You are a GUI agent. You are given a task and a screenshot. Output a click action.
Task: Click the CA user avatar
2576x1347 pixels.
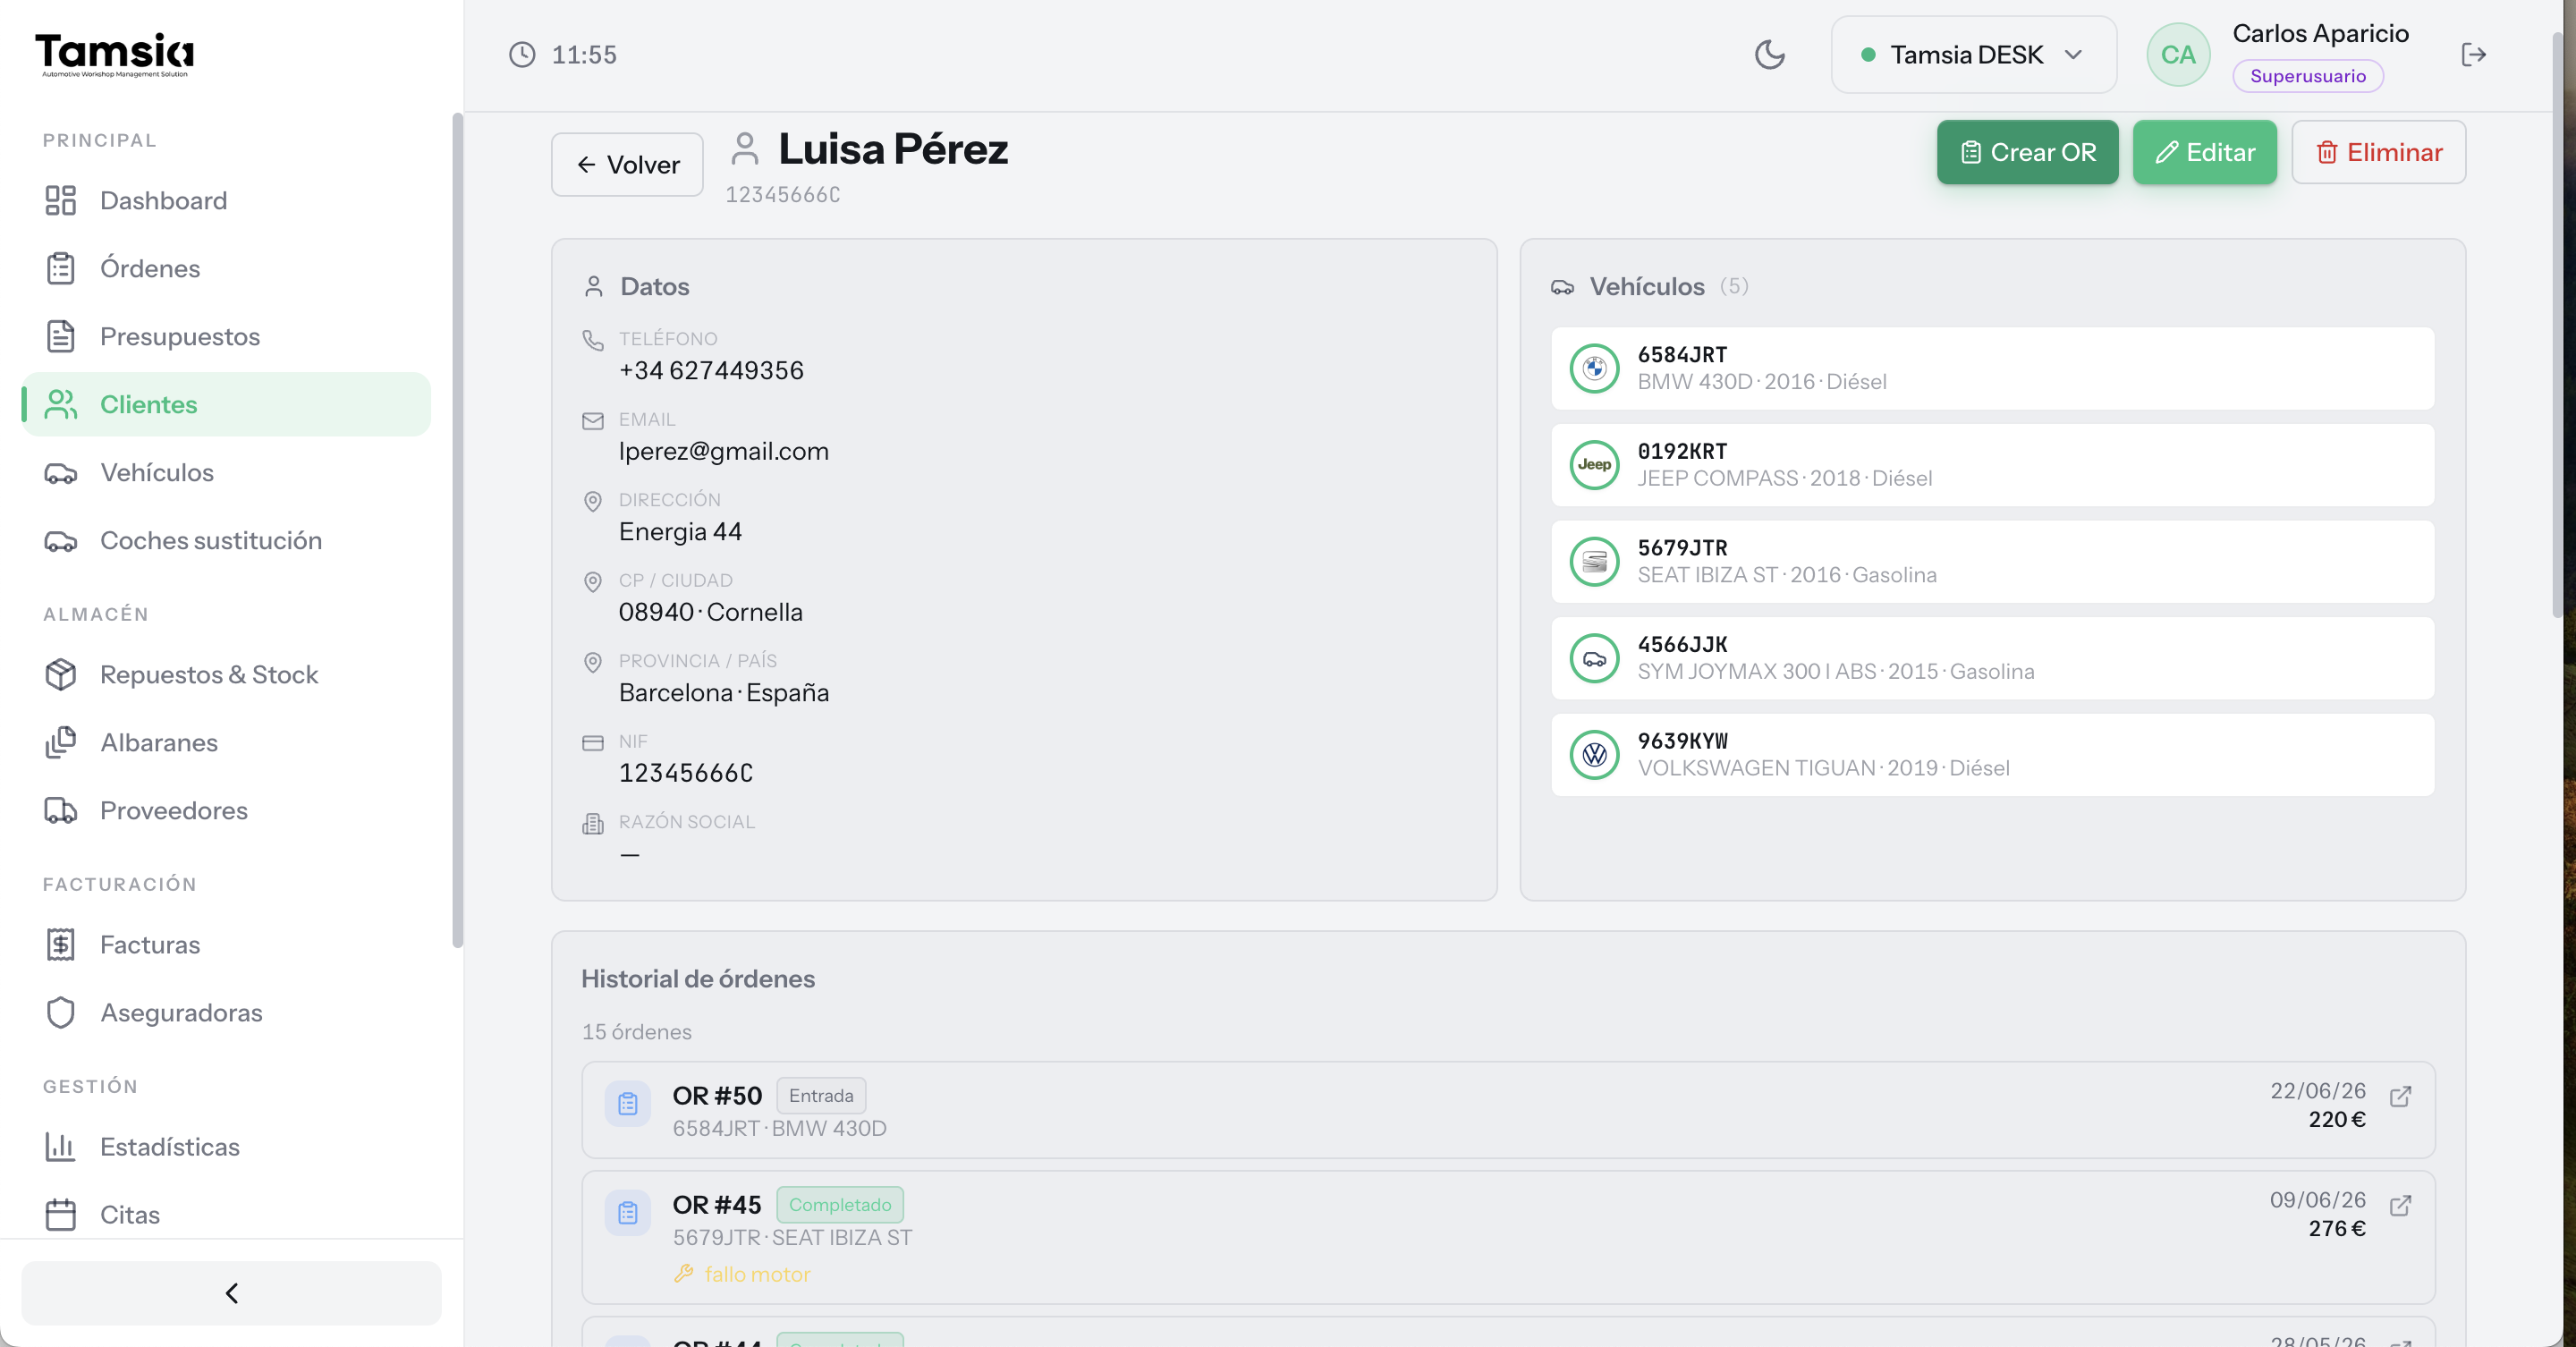pos(2178,54)
